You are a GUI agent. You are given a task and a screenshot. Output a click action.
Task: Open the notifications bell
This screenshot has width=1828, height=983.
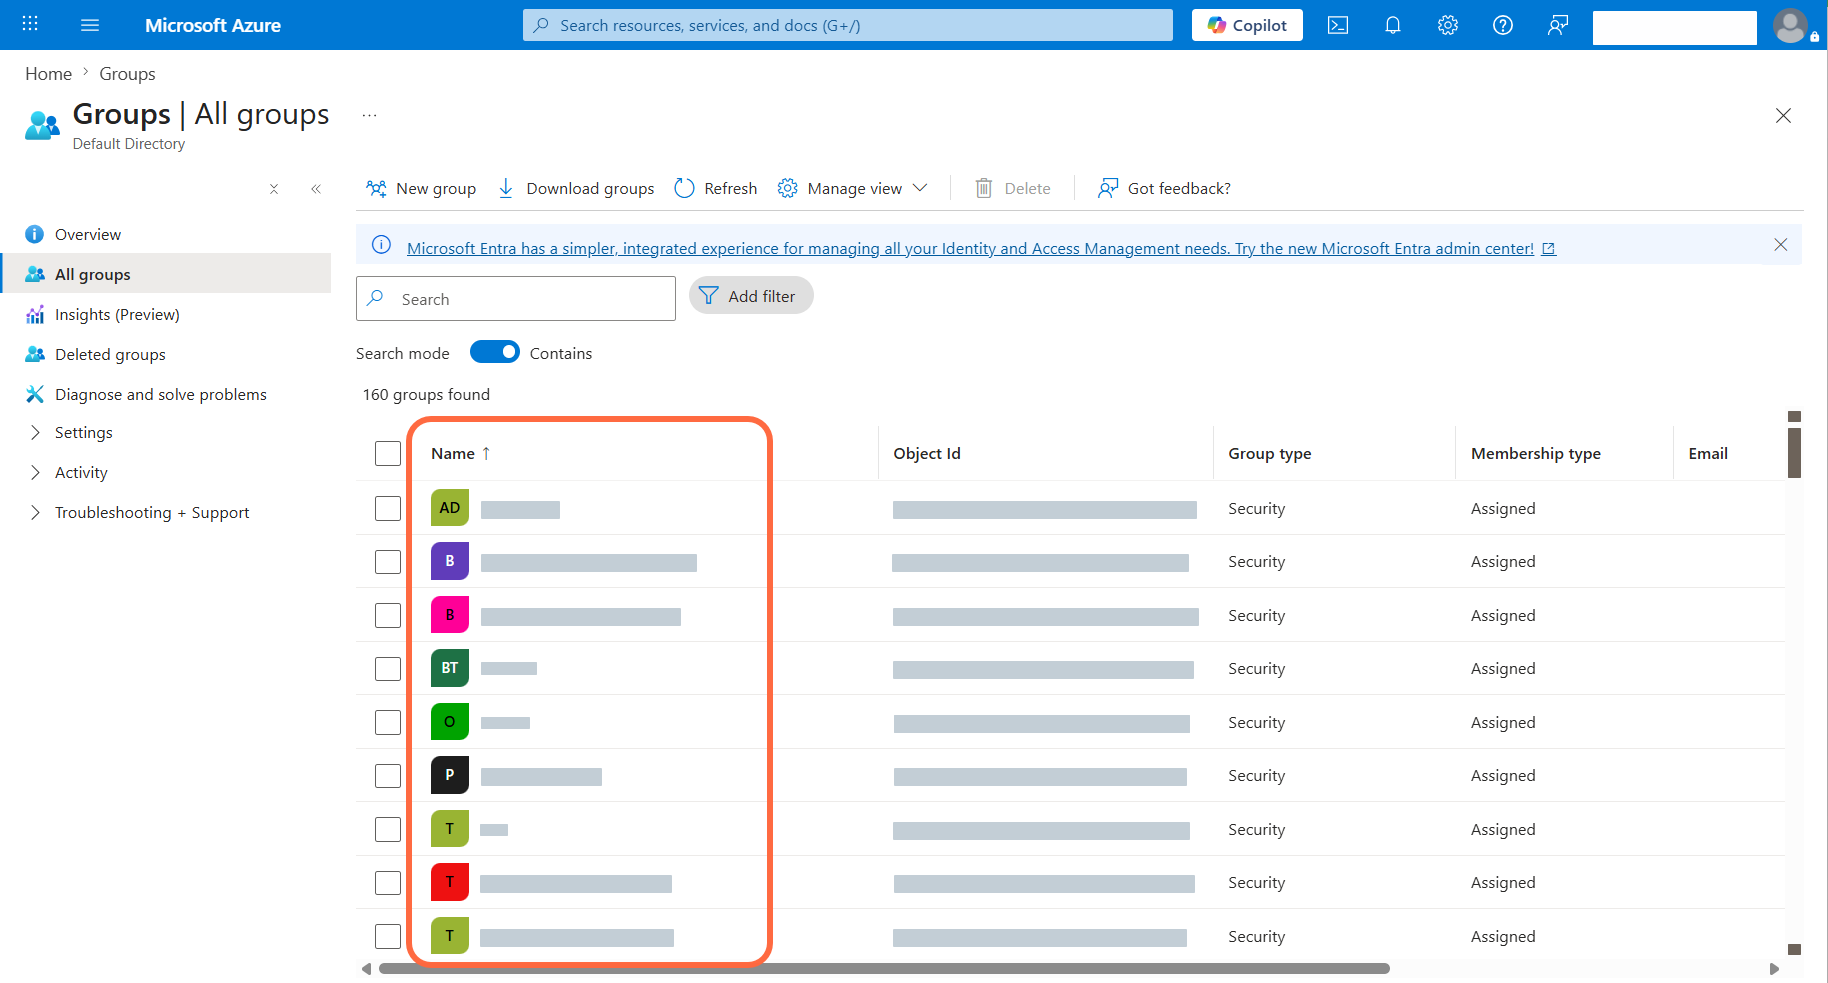coord(1393,25)
